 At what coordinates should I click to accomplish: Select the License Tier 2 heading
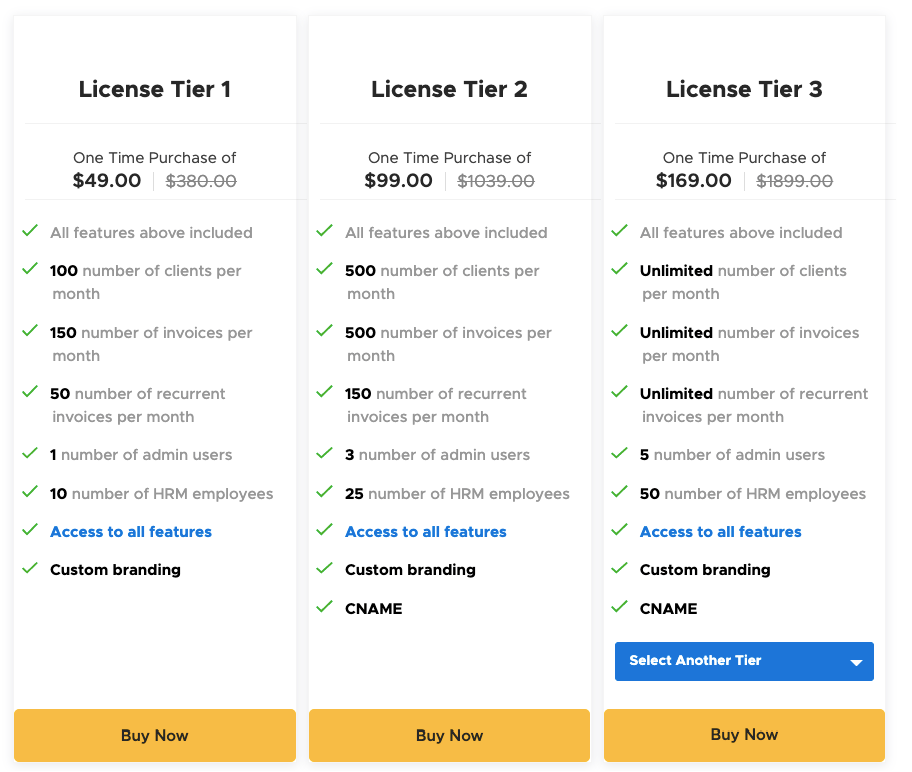tap(450, 89)
